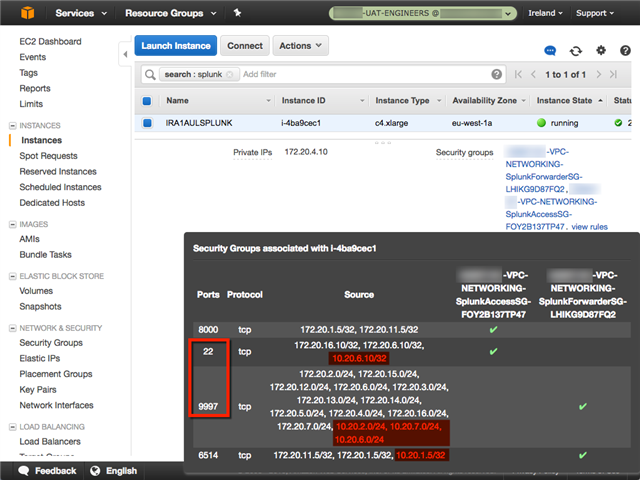Click the globe language icon in footer
This screenshot has width=640, height=480.
point(95,471)
